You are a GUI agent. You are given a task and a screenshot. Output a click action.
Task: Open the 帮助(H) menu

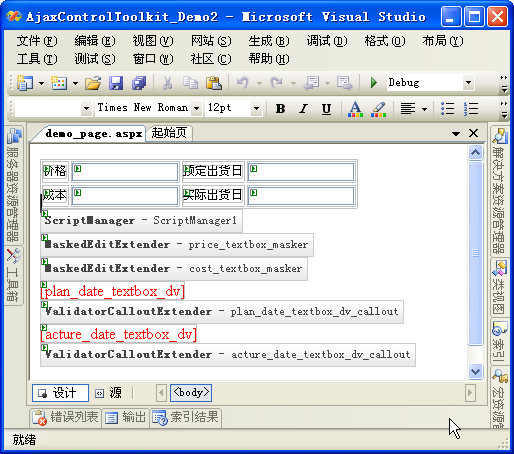(x=269, y=59)
